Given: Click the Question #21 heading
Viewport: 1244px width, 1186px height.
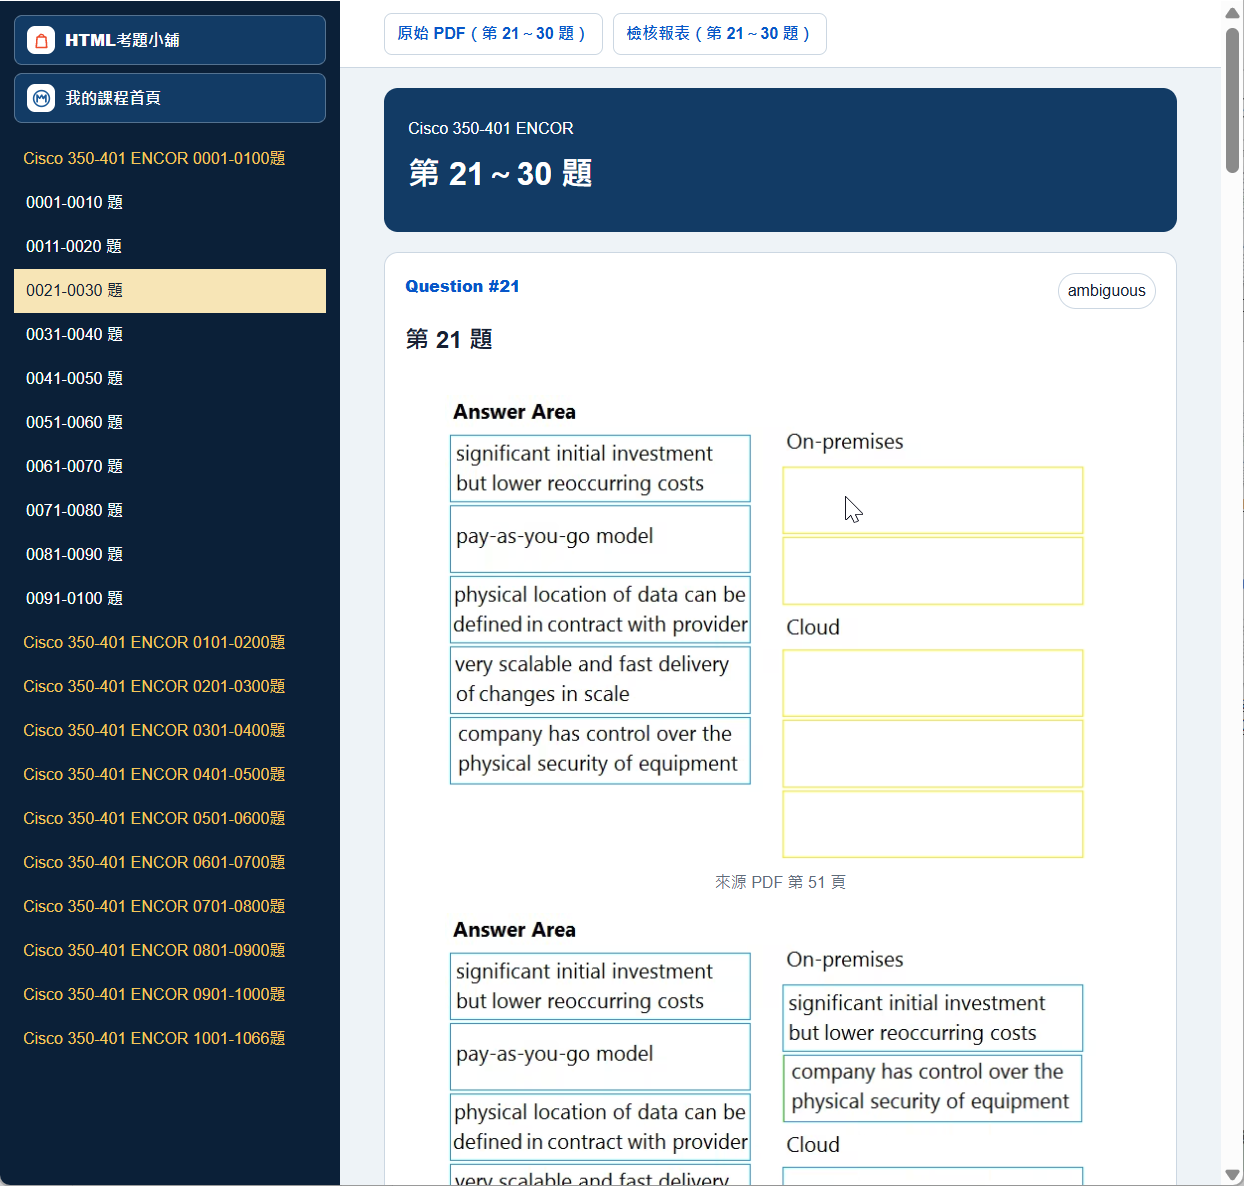Looking at the screenshot, I should [462, 287].
